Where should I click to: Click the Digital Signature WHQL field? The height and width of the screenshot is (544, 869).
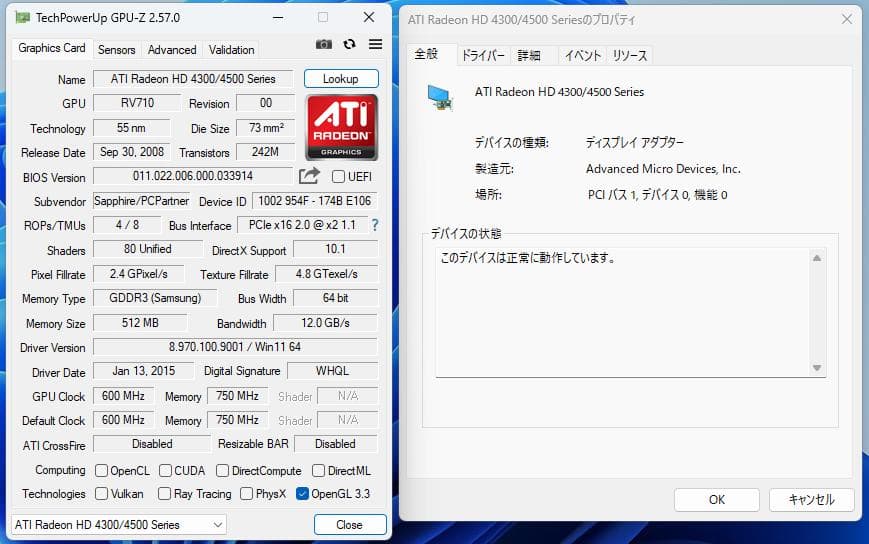(333, 371)
